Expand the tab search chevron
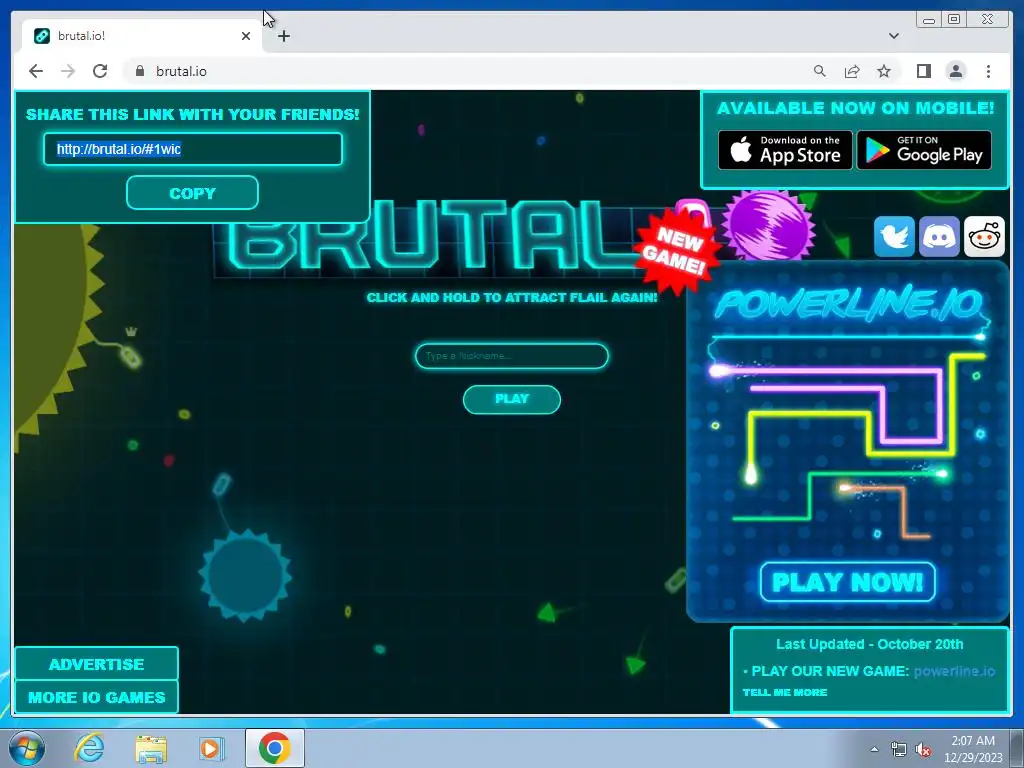 (x=894, y=36)
